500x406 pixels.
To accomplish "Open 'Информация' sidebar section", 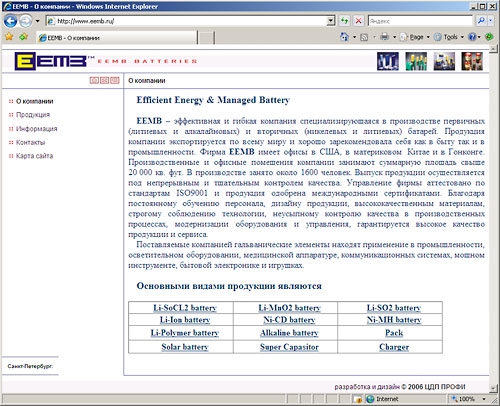I will [37, 129].
